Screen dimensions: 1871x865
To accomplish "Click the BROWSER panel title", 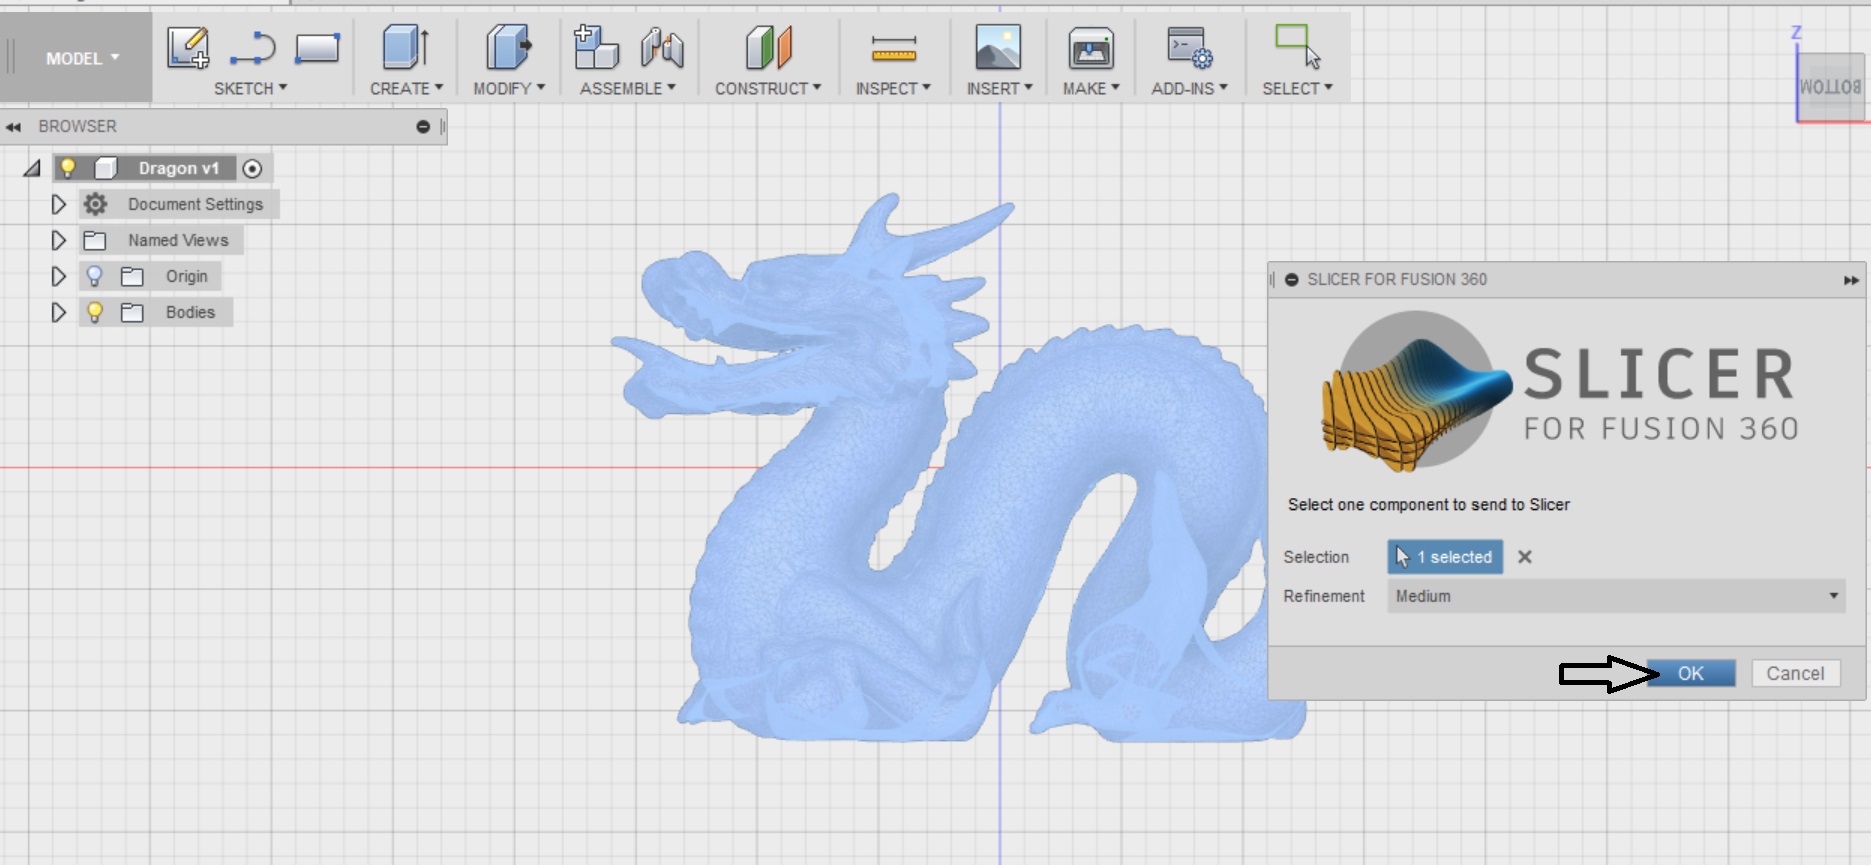I will click(x=77, y=127).
